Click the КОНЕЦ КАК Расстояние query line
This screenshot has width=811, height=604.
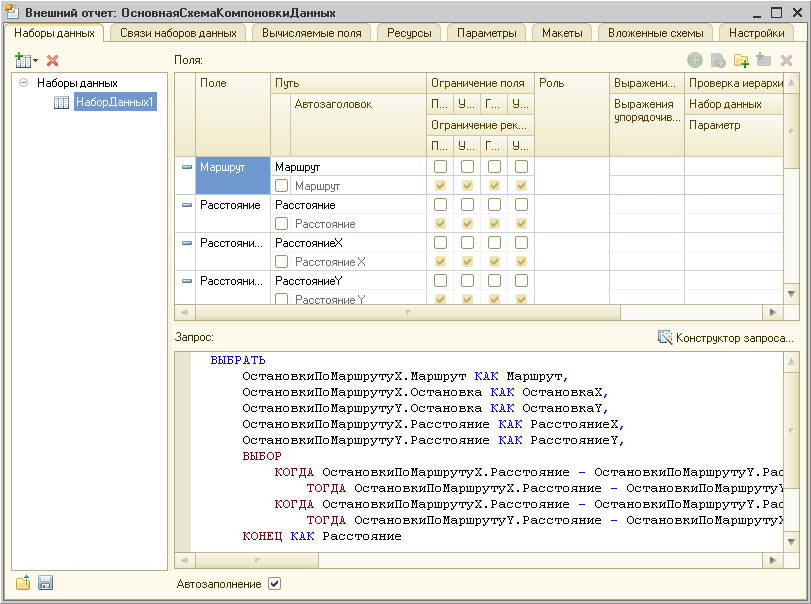point(322,536)
